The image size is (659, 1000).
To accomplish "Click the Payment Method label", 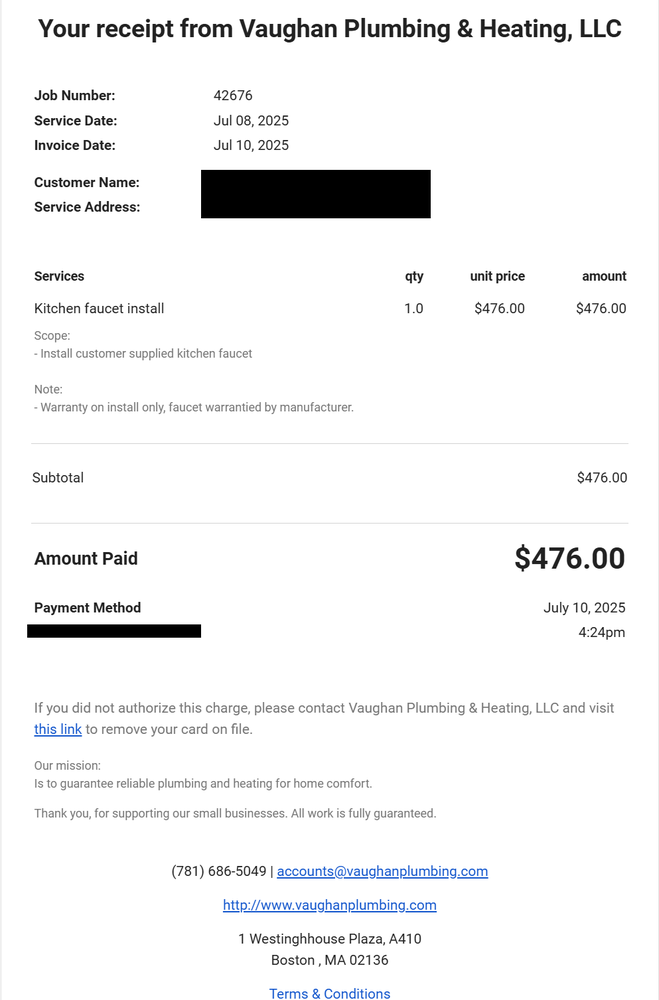I will [x=87, y=608].
